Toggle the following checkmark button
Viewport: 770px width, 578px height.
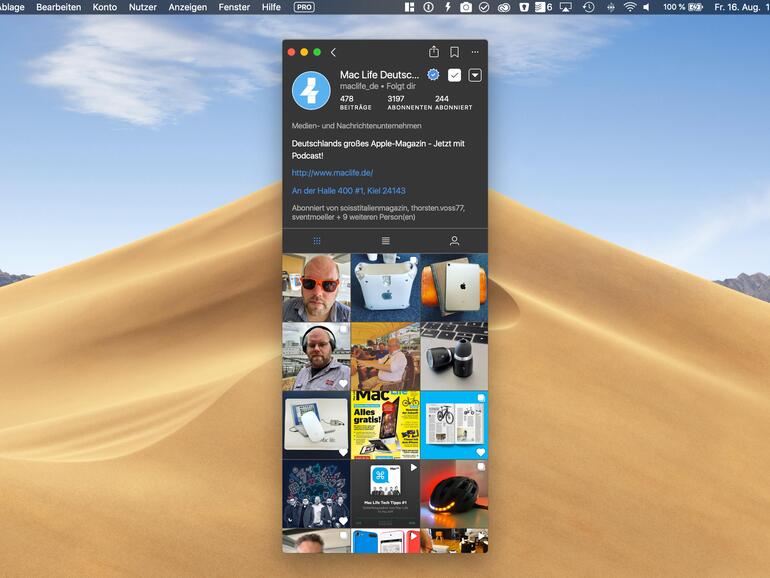pos(455,75)
